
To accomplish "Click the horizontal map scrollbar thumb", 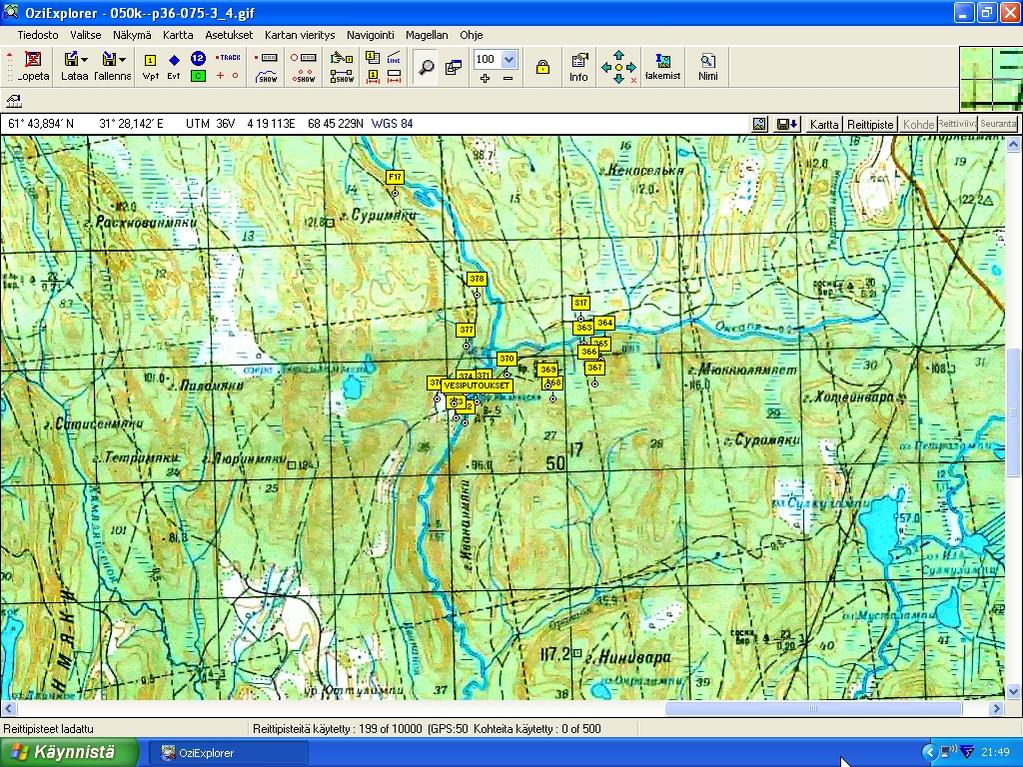I will (x=812, y=709).
